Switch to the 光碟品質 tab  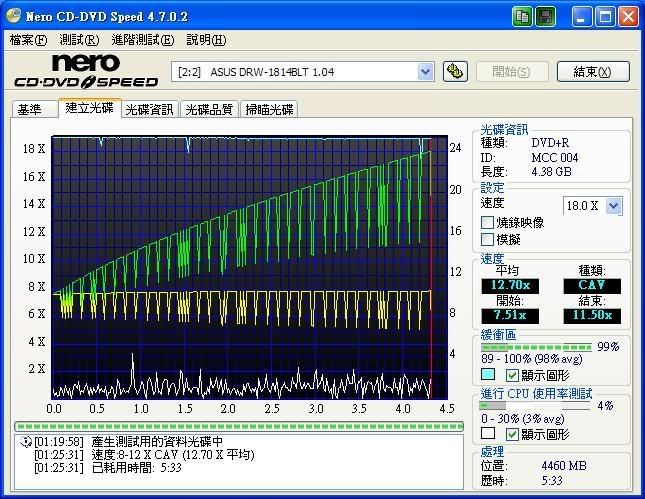point(209,109)
